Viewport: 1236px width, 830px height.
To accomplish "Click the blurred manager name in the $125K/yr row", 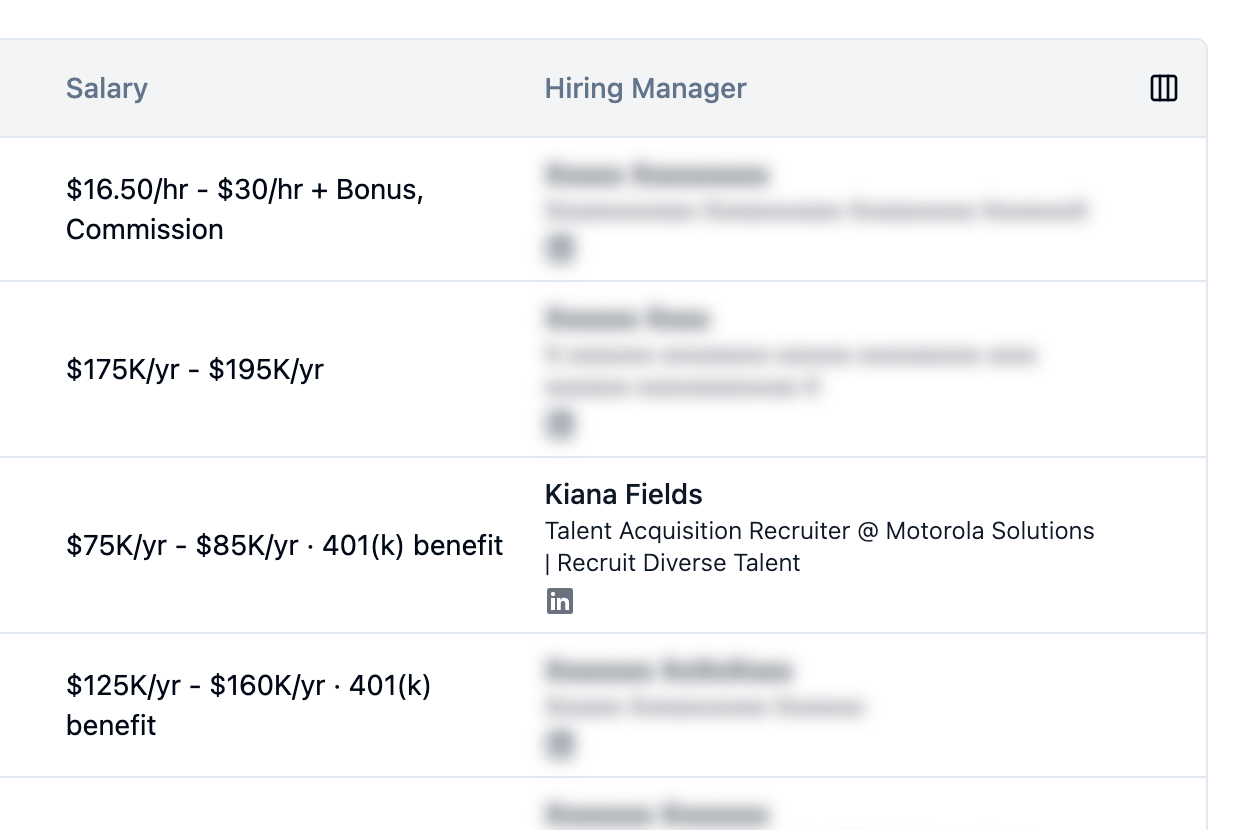I will pyautogui.click(x=668, y=670).
